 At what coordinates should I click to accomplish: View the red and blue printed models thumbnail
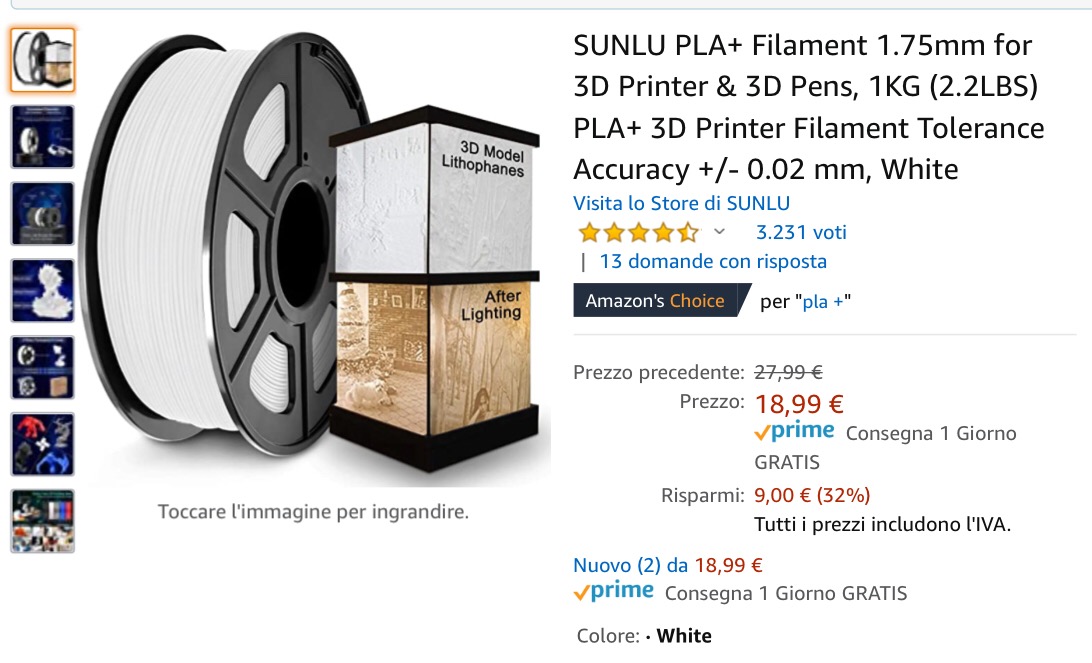pos(42,444)
